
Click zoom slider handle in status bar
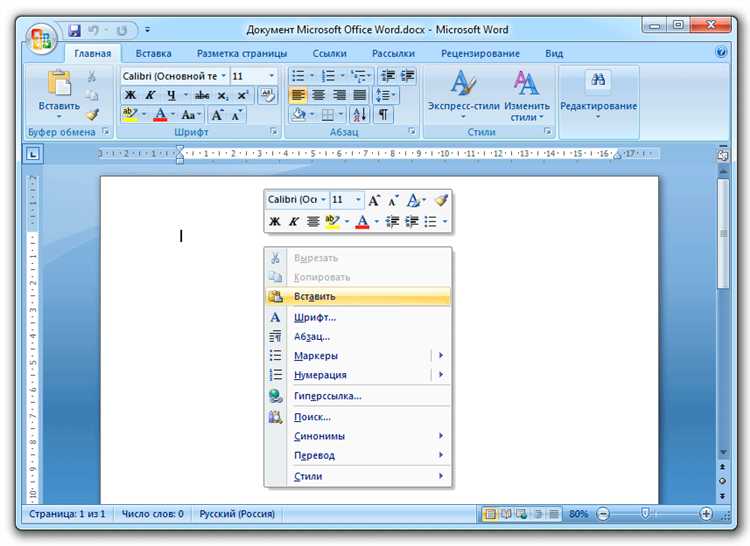click(644, 514)
